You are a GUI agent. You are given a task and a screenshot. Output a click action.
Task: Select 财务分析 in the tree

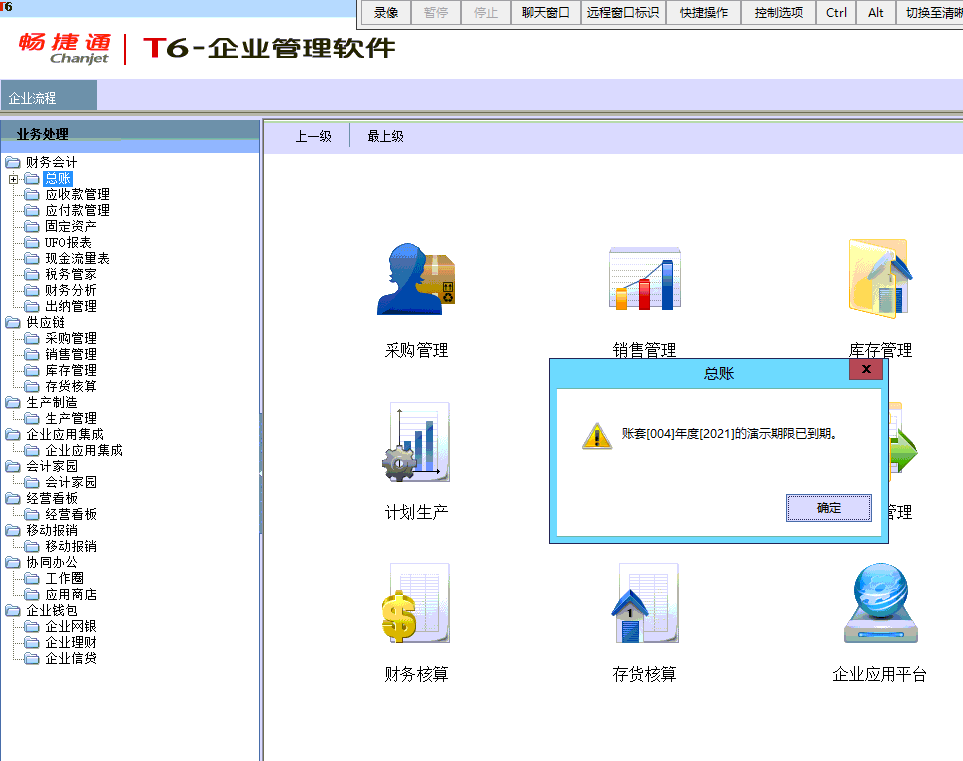tap(71, 291)
